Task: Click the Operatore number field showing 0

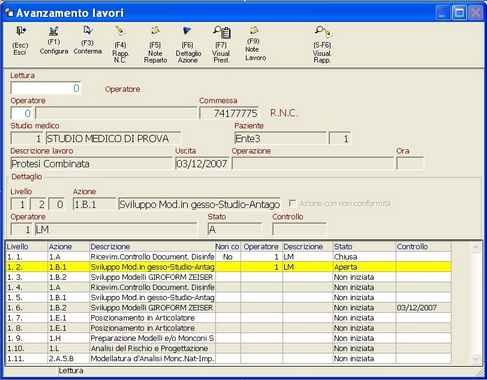Action: (22, 113)
